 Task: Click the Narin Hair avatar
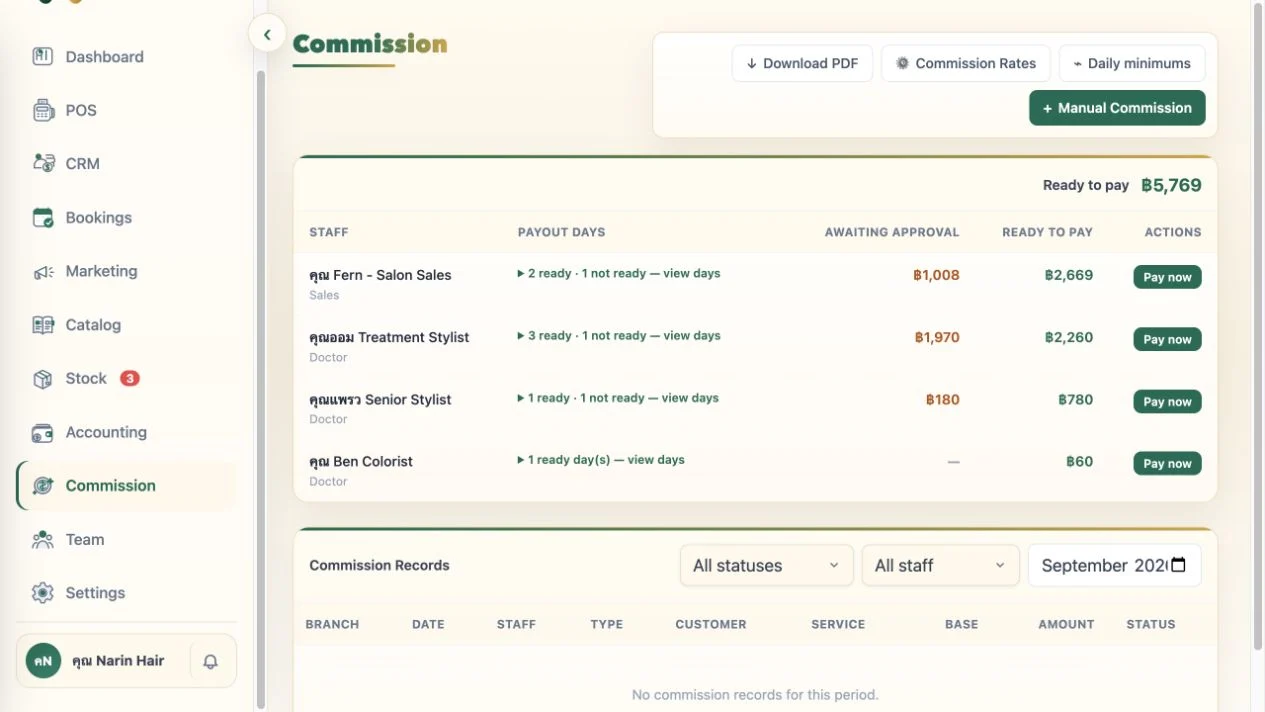[x=43, y=661]
